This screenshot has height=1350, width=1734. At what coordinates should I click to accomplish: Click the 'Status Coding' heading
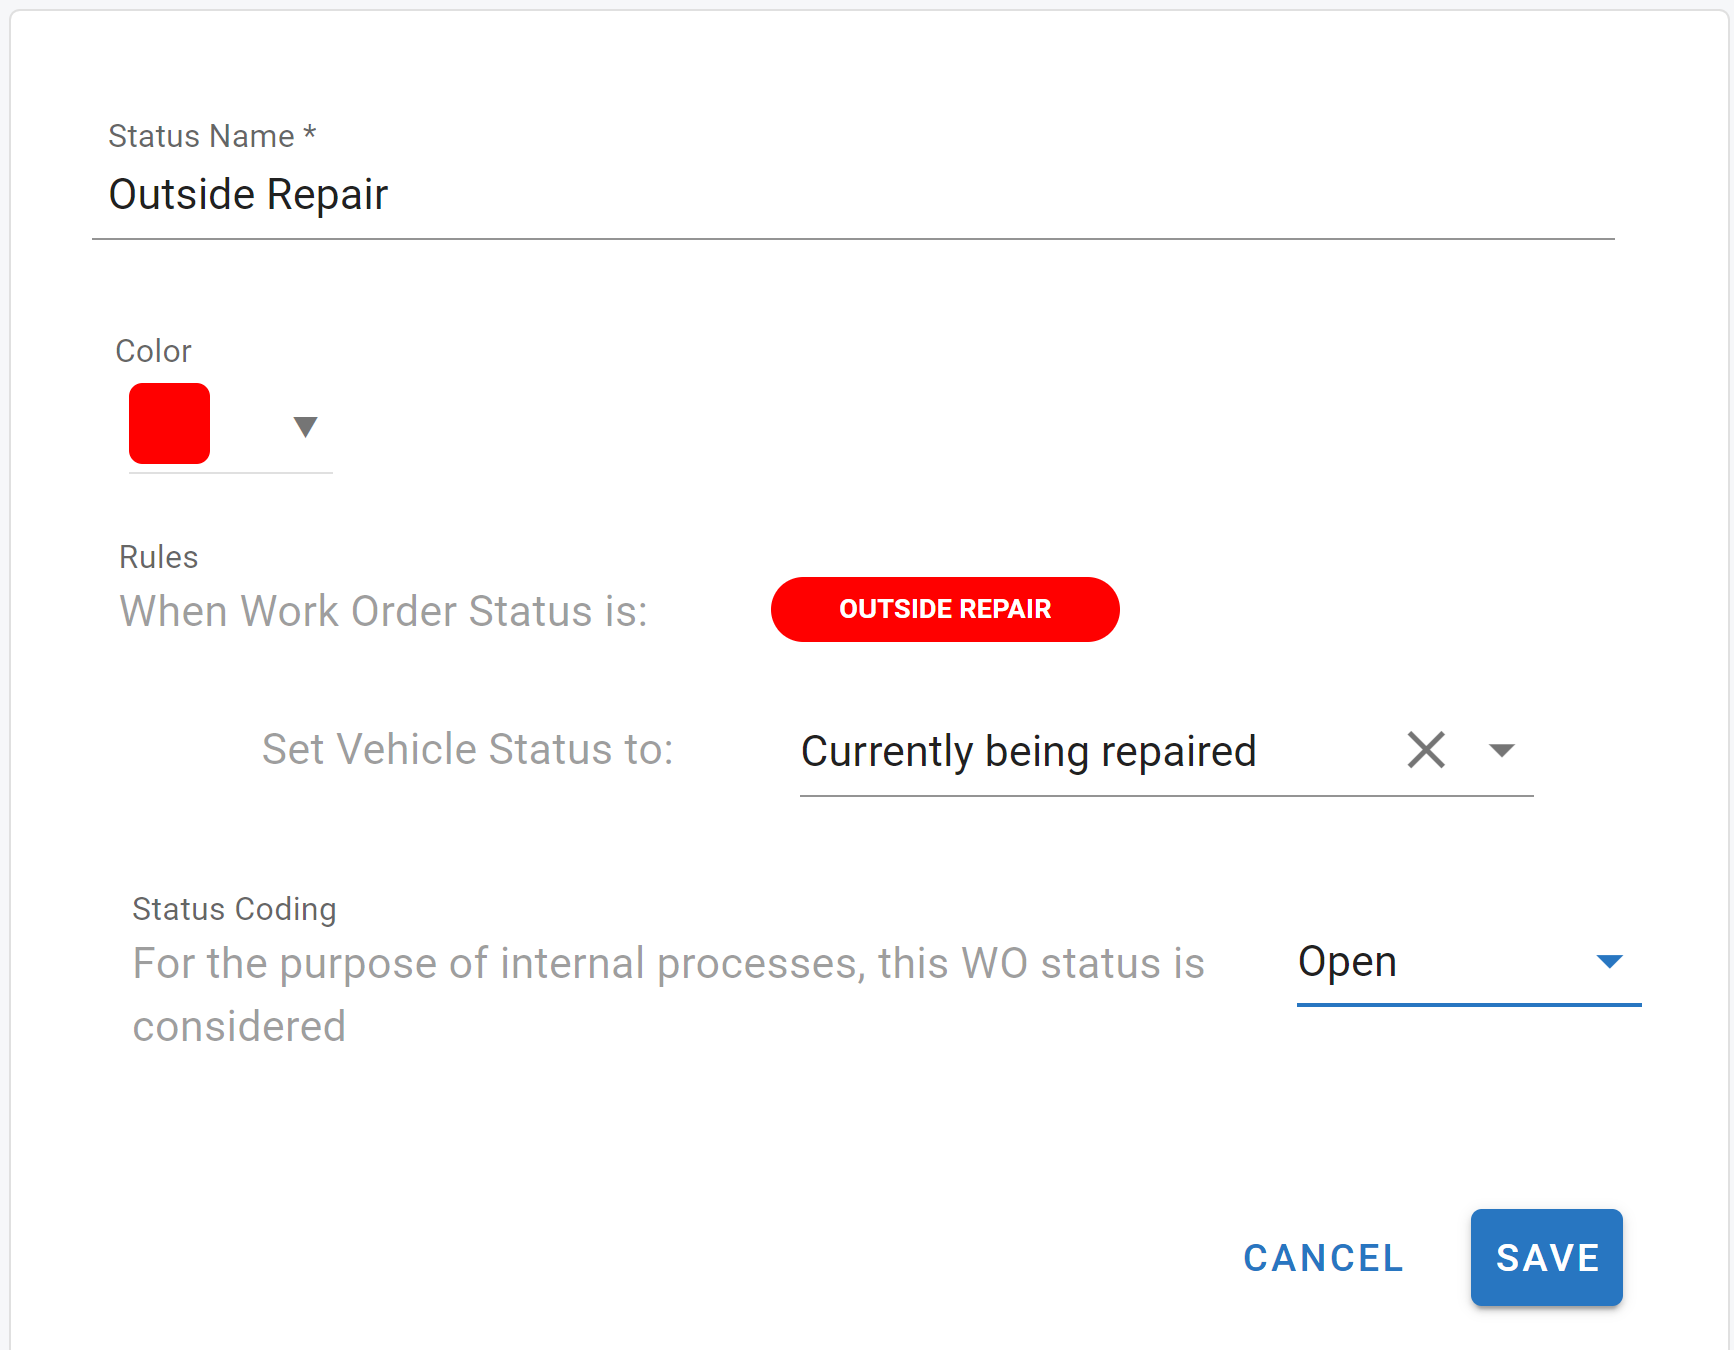(234, 909)
